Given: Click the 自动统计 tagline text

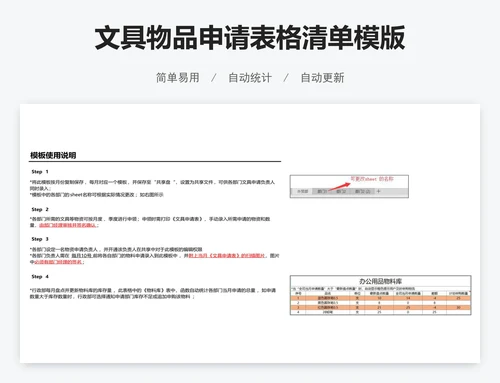Looking at the screenshot, I should [250, 78].
